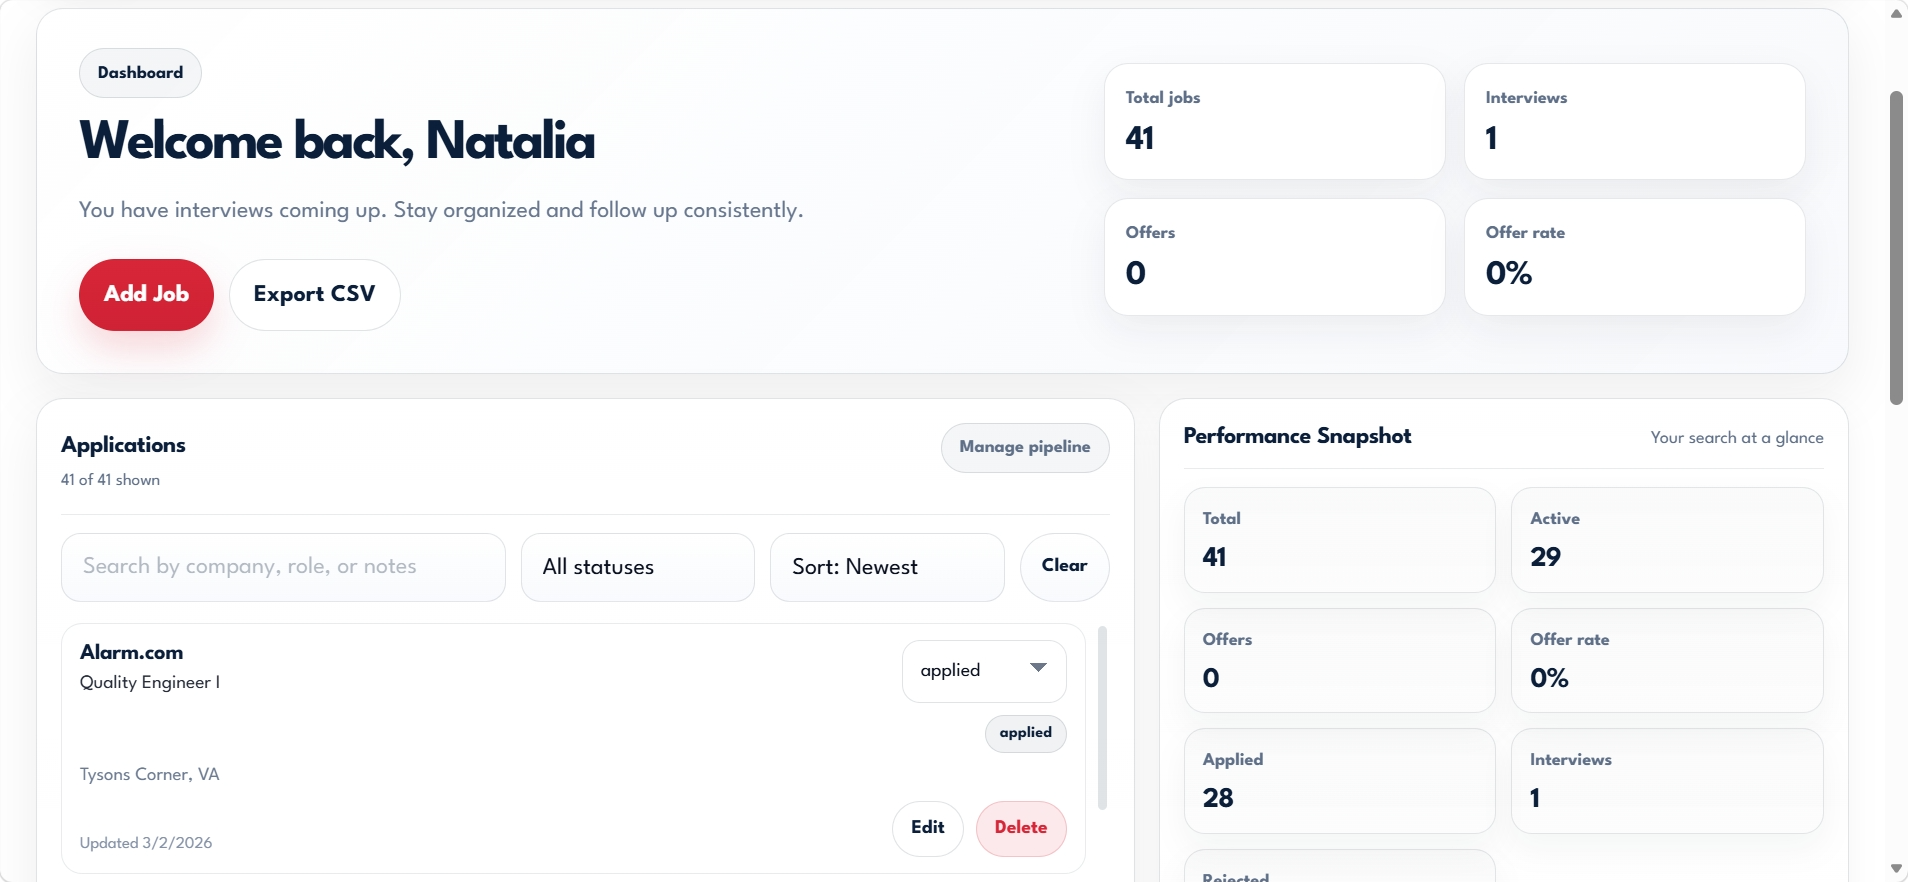The image size is (1908, 882).
Task: Click the red Add Job button
Action: pos(146,294)
